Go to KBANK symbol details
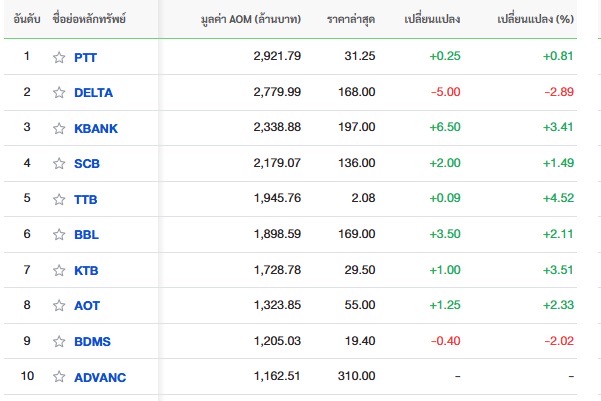Viewport: 601px width, 401px height. pyautogui.click(x=95, y=128)
